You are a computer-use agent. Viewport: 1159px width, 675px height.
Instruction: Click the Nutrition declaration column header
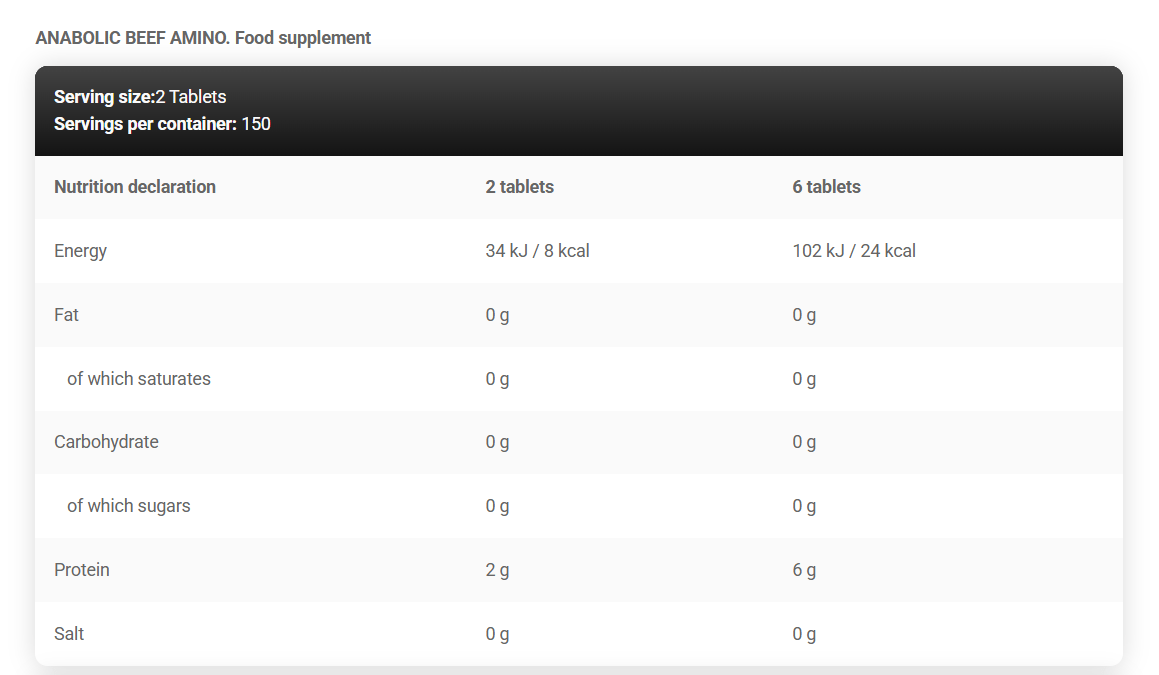point(135,187)
